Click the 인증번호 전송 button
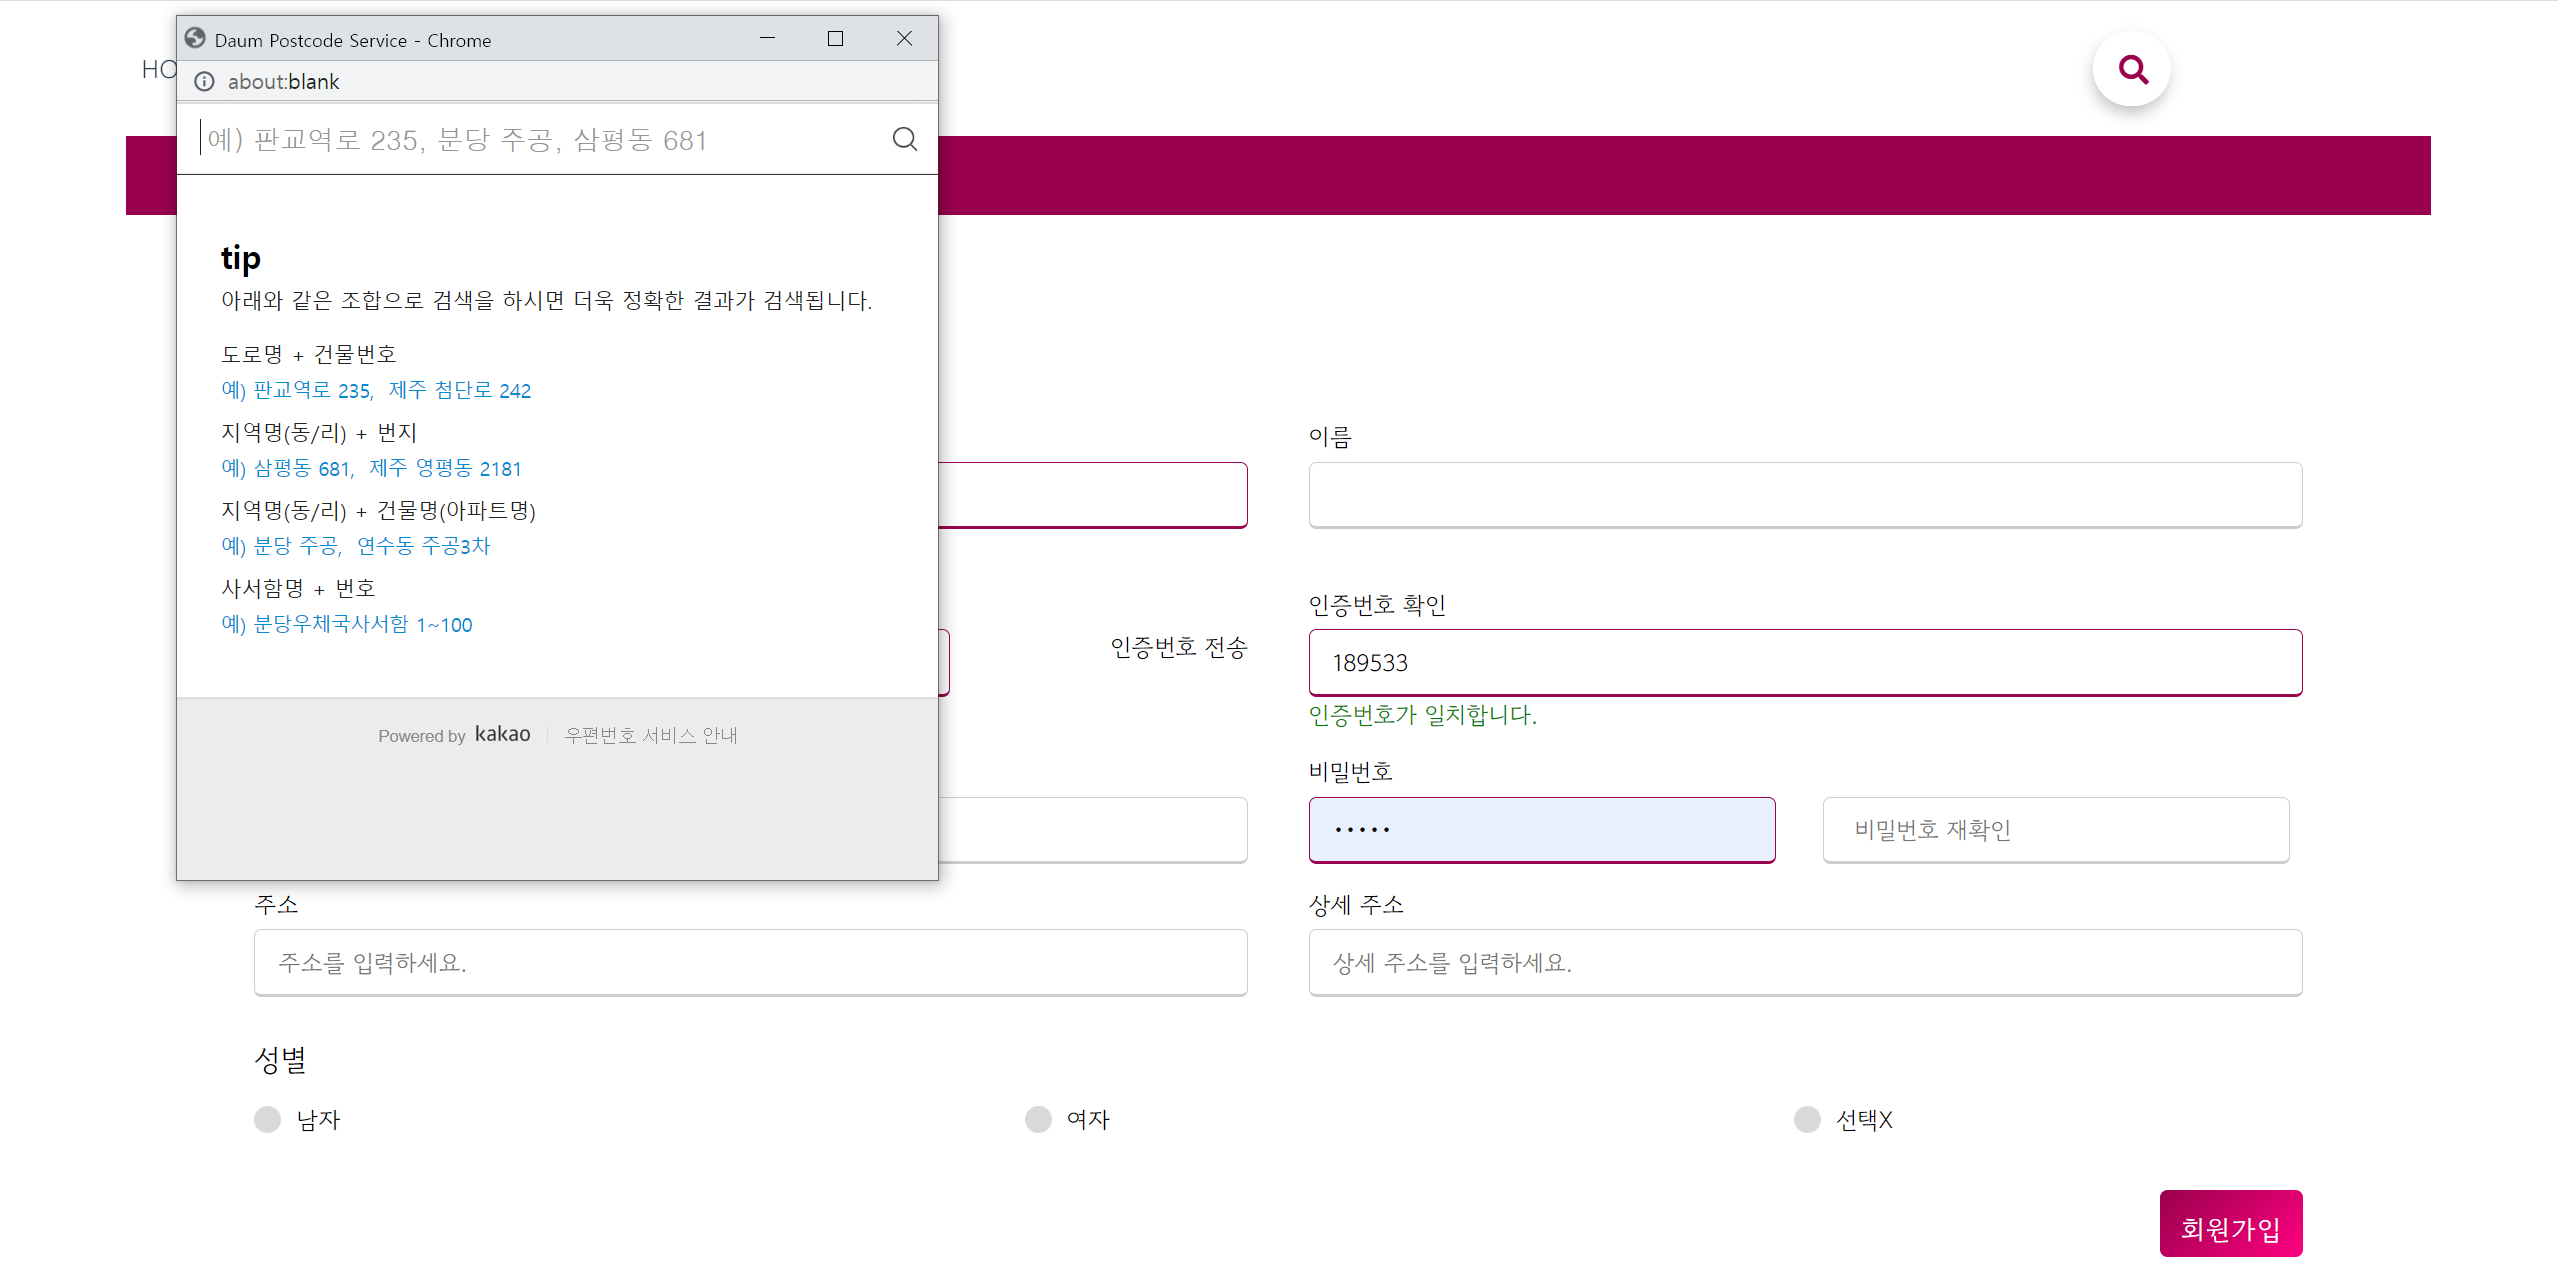 [x=1178, y=648]
